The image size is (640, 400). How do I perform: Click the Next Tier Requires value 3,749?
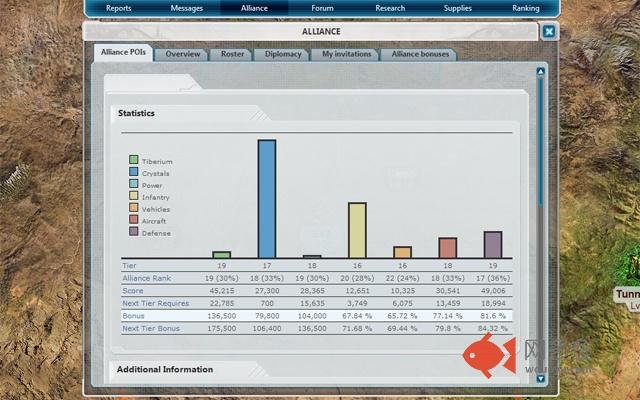pyautogui.click(x=357, y=303)
